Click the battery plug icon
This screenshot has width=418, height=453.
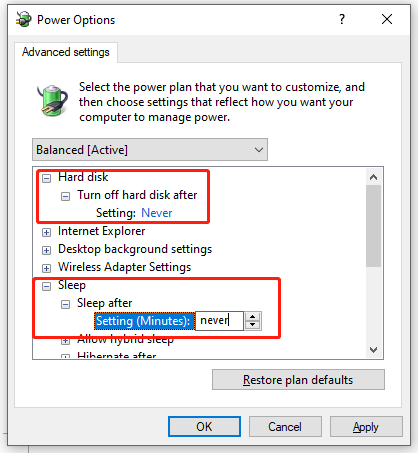coord(52,100)
